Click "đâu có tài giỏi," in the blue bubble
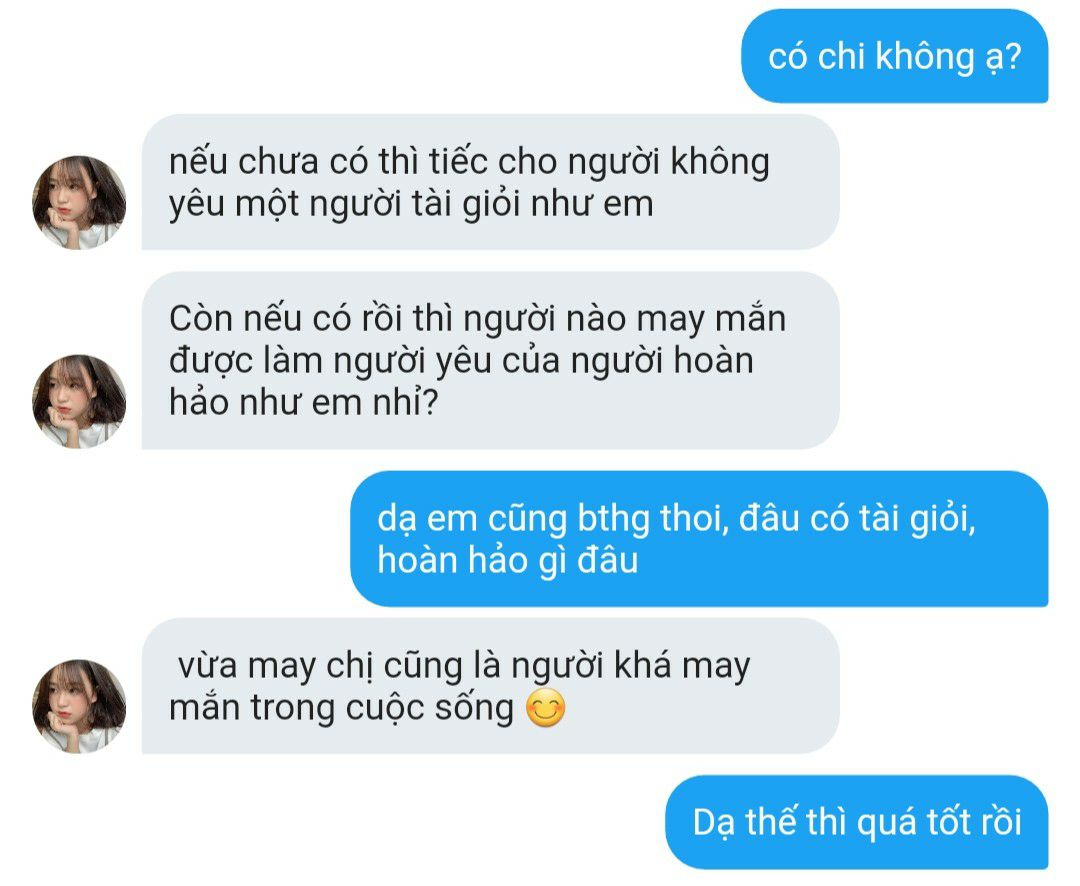 tap(857, 519)
